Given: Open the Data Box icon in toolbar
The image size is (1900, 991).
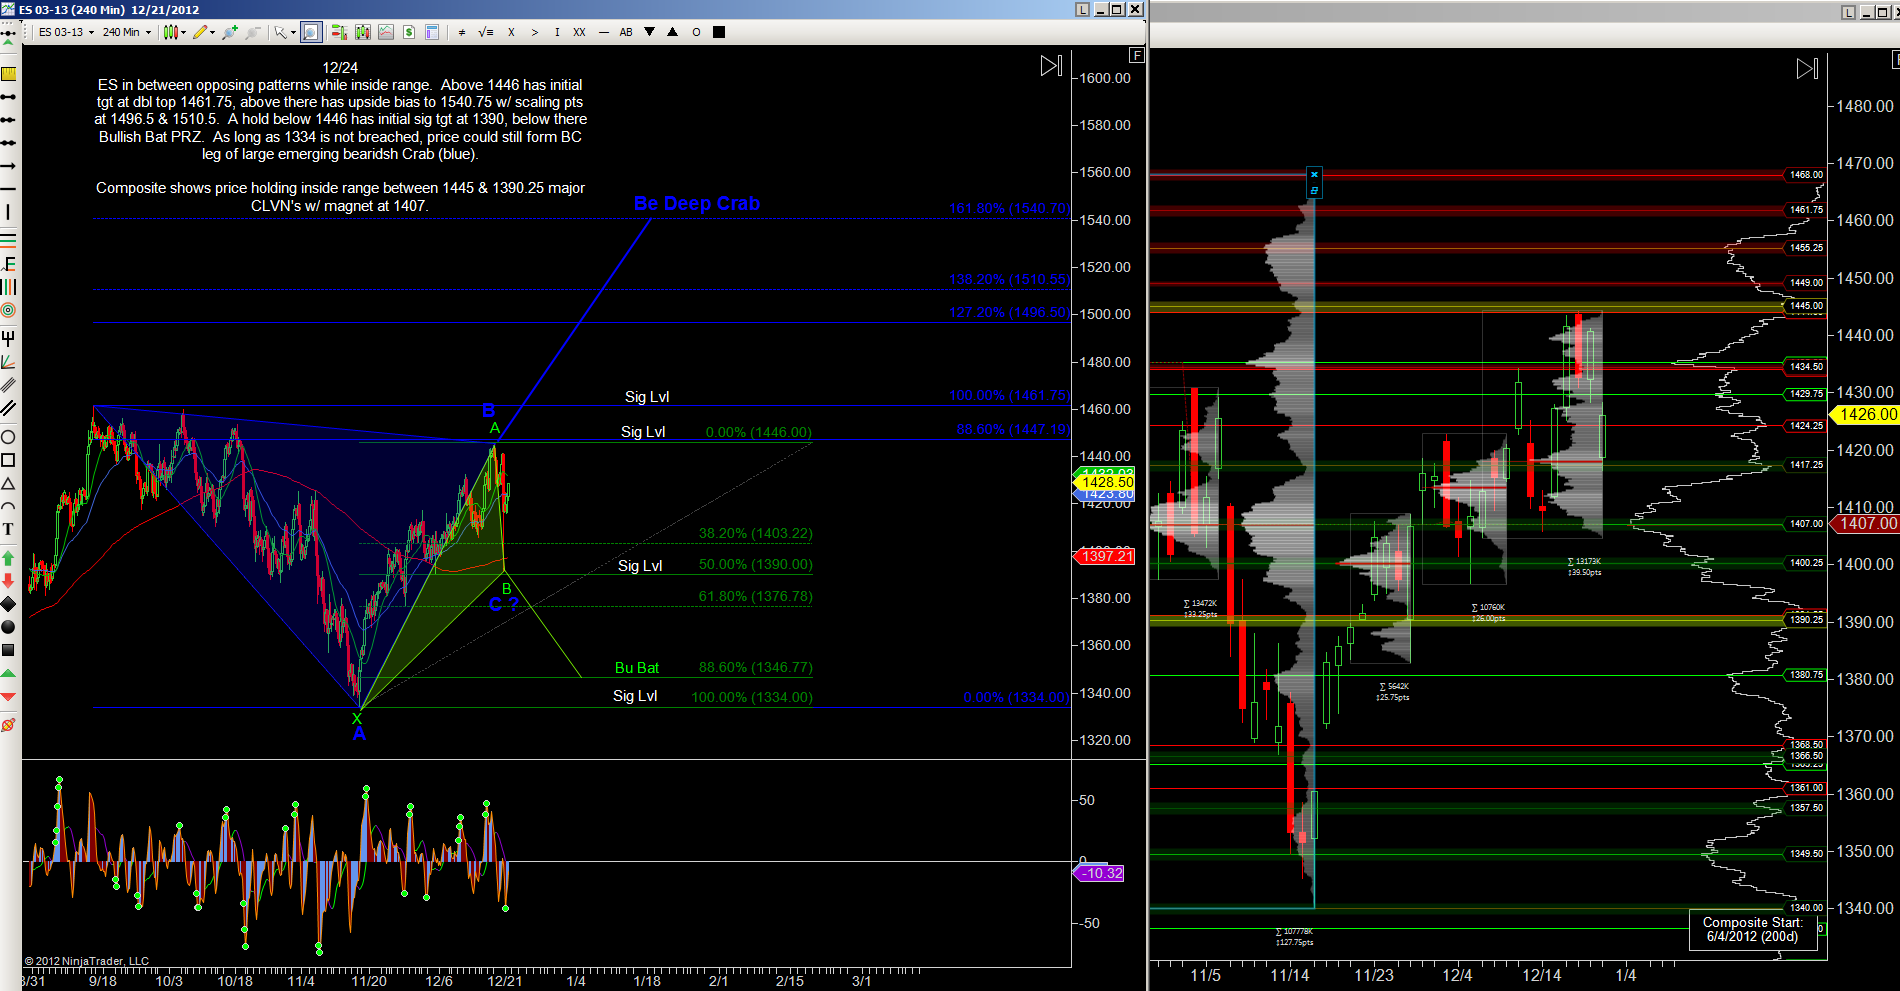Looking at the screenshot, I should [432, 32].
